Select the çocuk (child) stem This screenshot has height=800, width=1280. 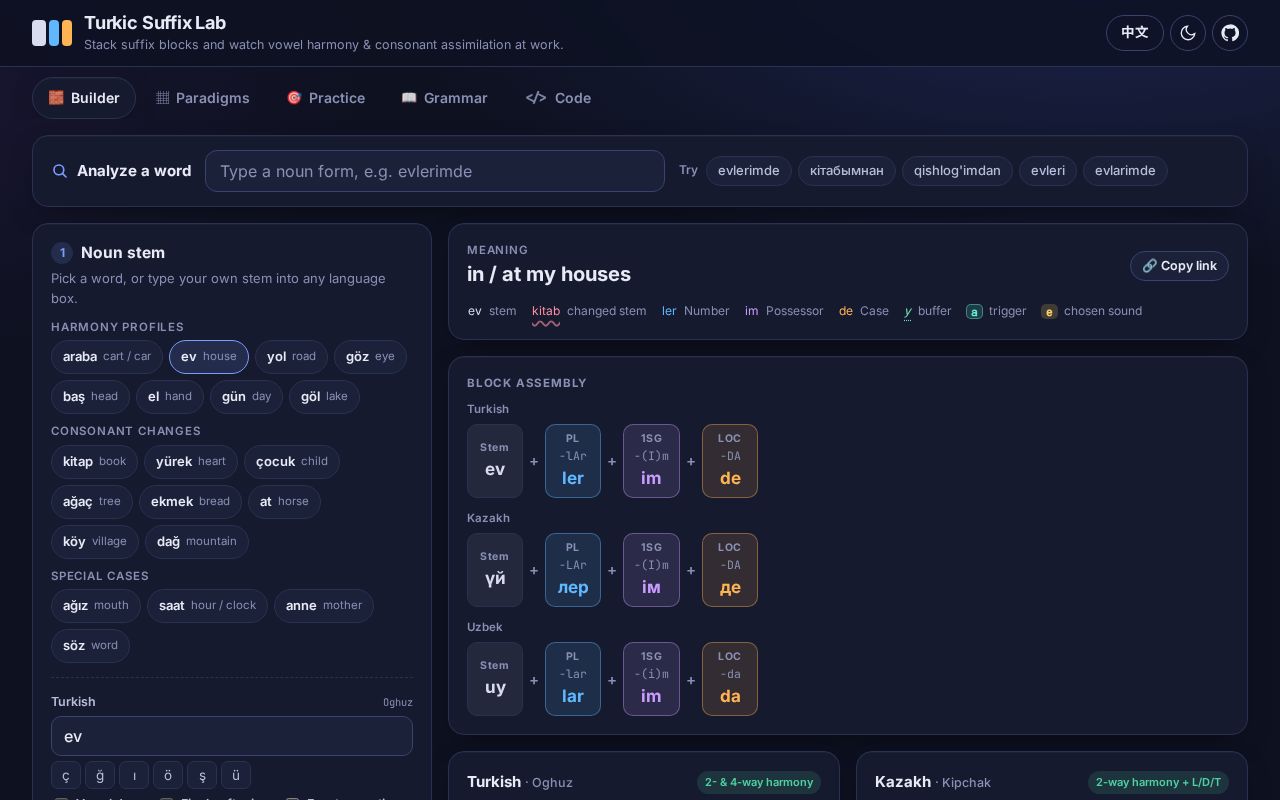[292, 462]
